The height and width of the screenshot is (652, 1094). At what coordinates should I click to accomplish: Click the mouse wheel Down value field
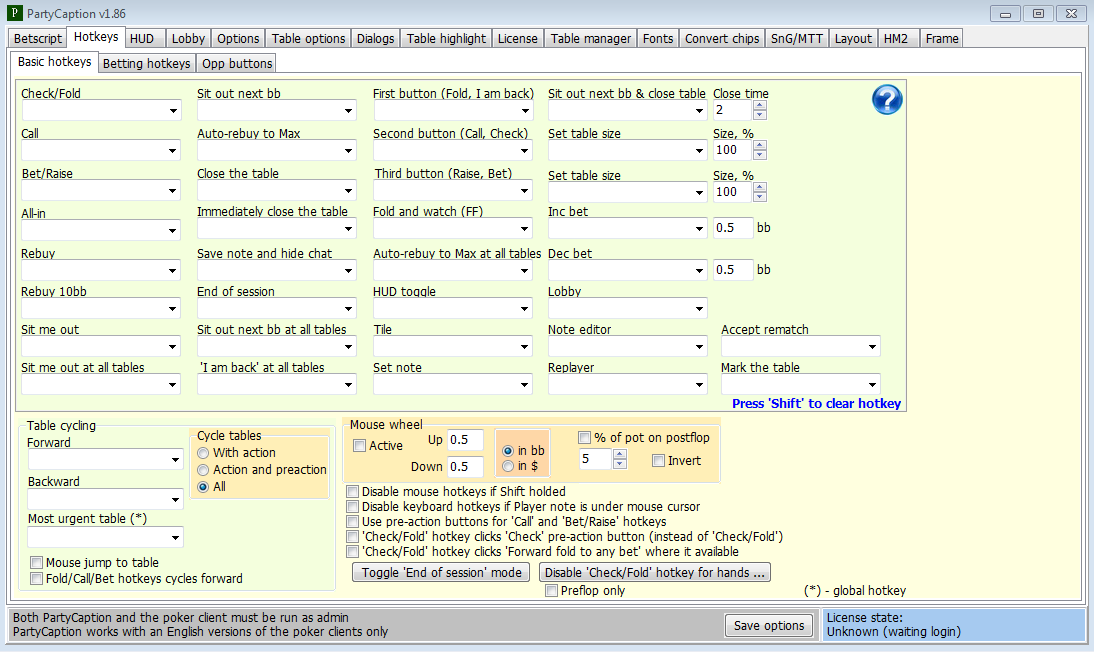click(x=465, y=466)
